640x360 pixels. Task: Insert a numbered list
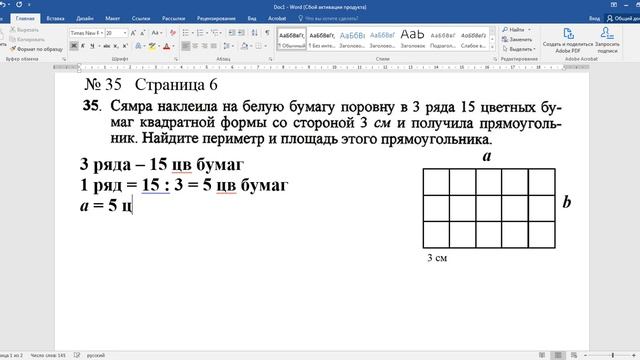(200, 33)
